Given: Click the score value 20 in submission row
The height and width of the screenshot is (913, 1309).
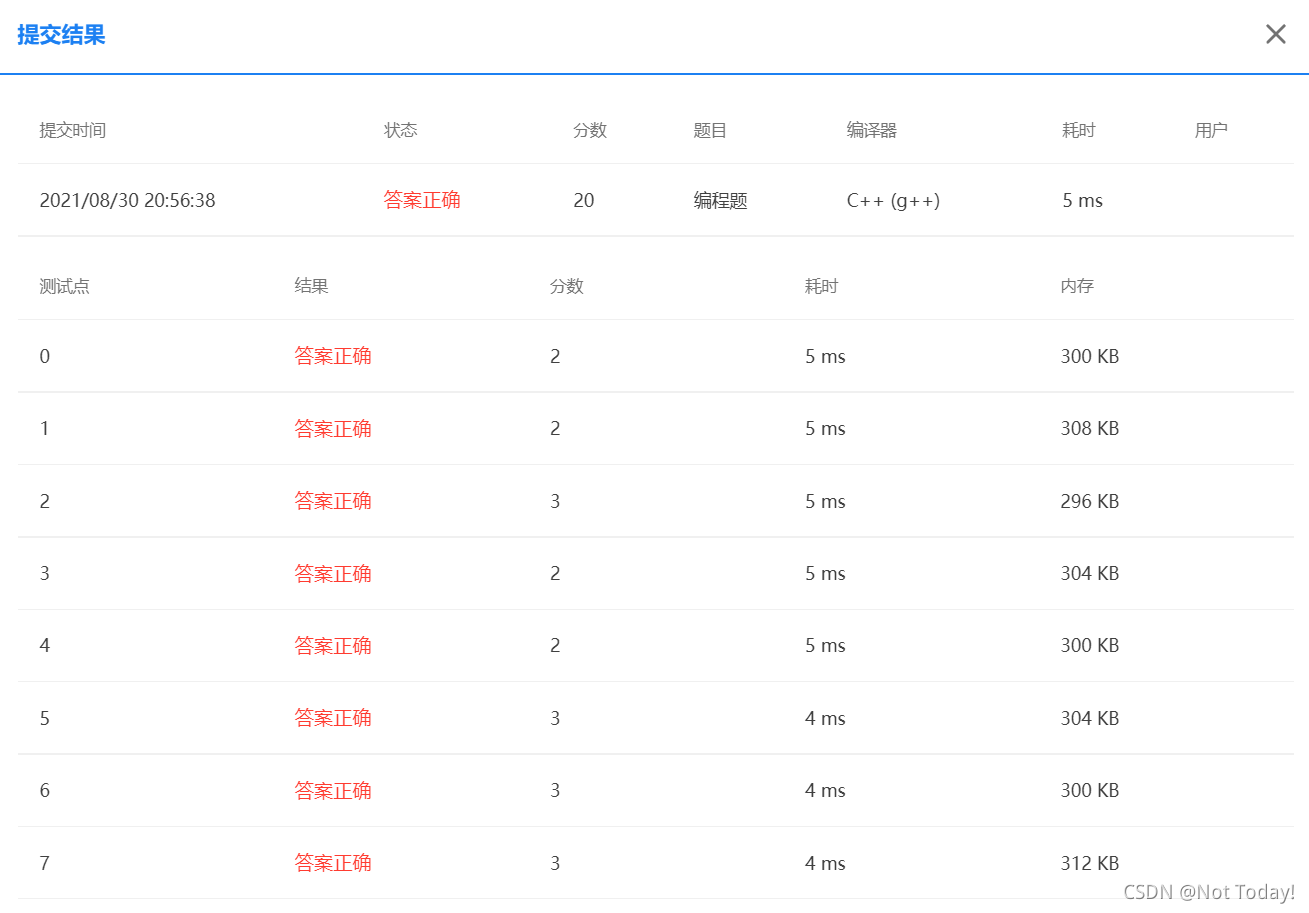Looking at the screenshot, I should 584,200.
